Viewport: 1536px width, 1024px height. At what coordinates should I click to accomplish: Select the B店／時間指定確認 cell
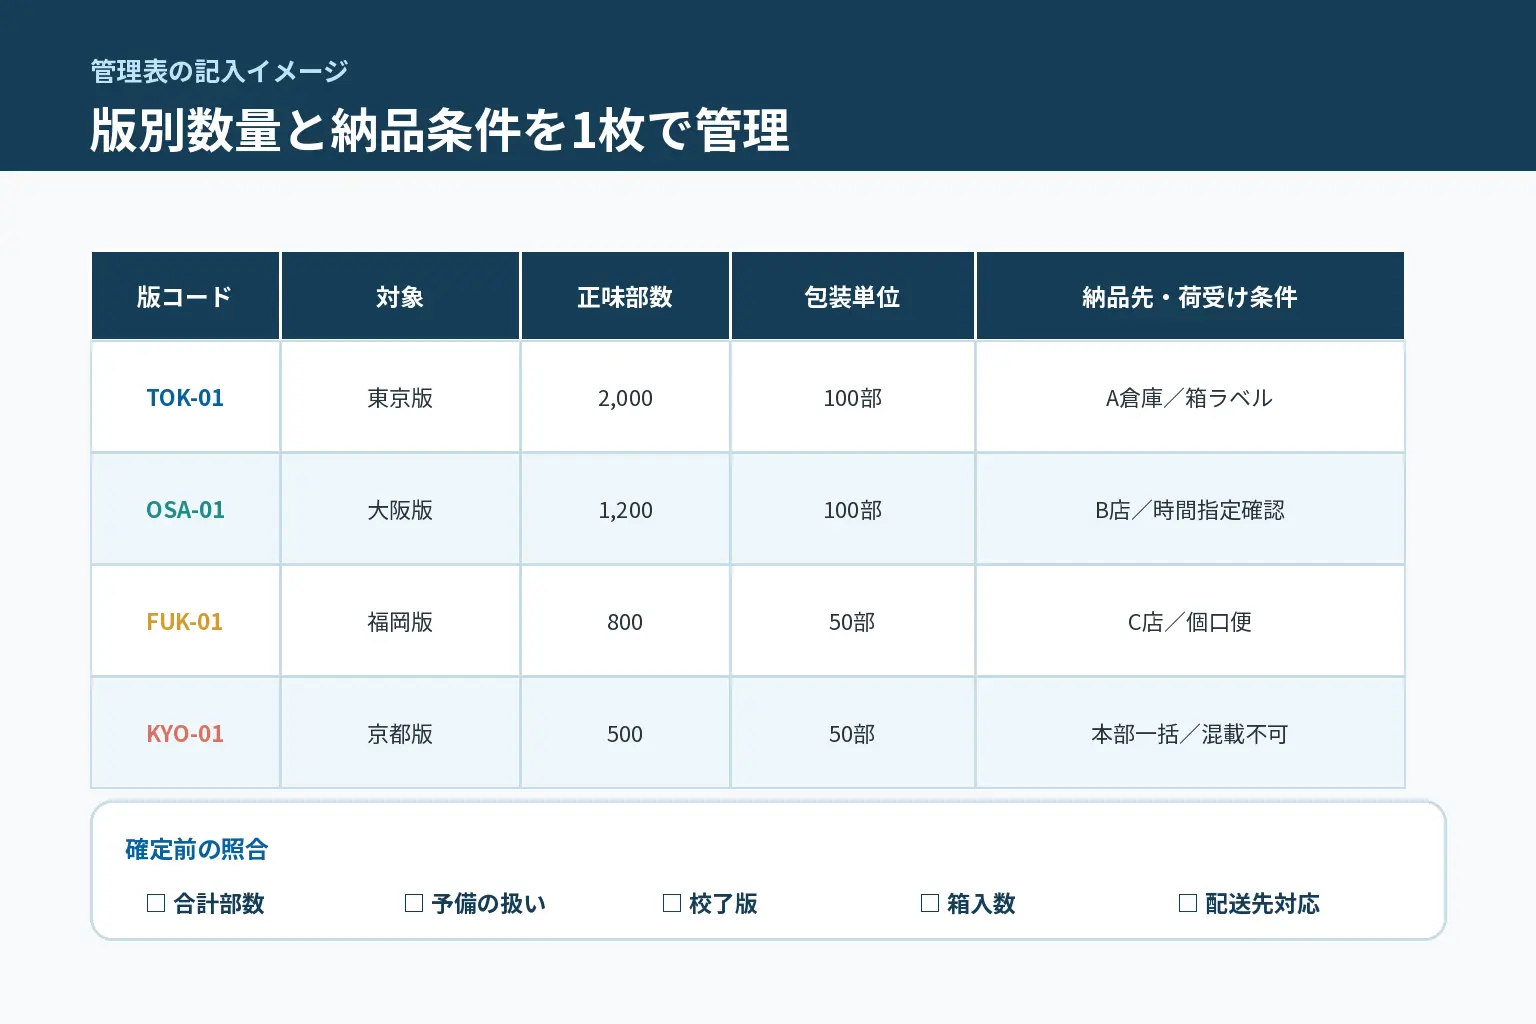[1190, 510]
